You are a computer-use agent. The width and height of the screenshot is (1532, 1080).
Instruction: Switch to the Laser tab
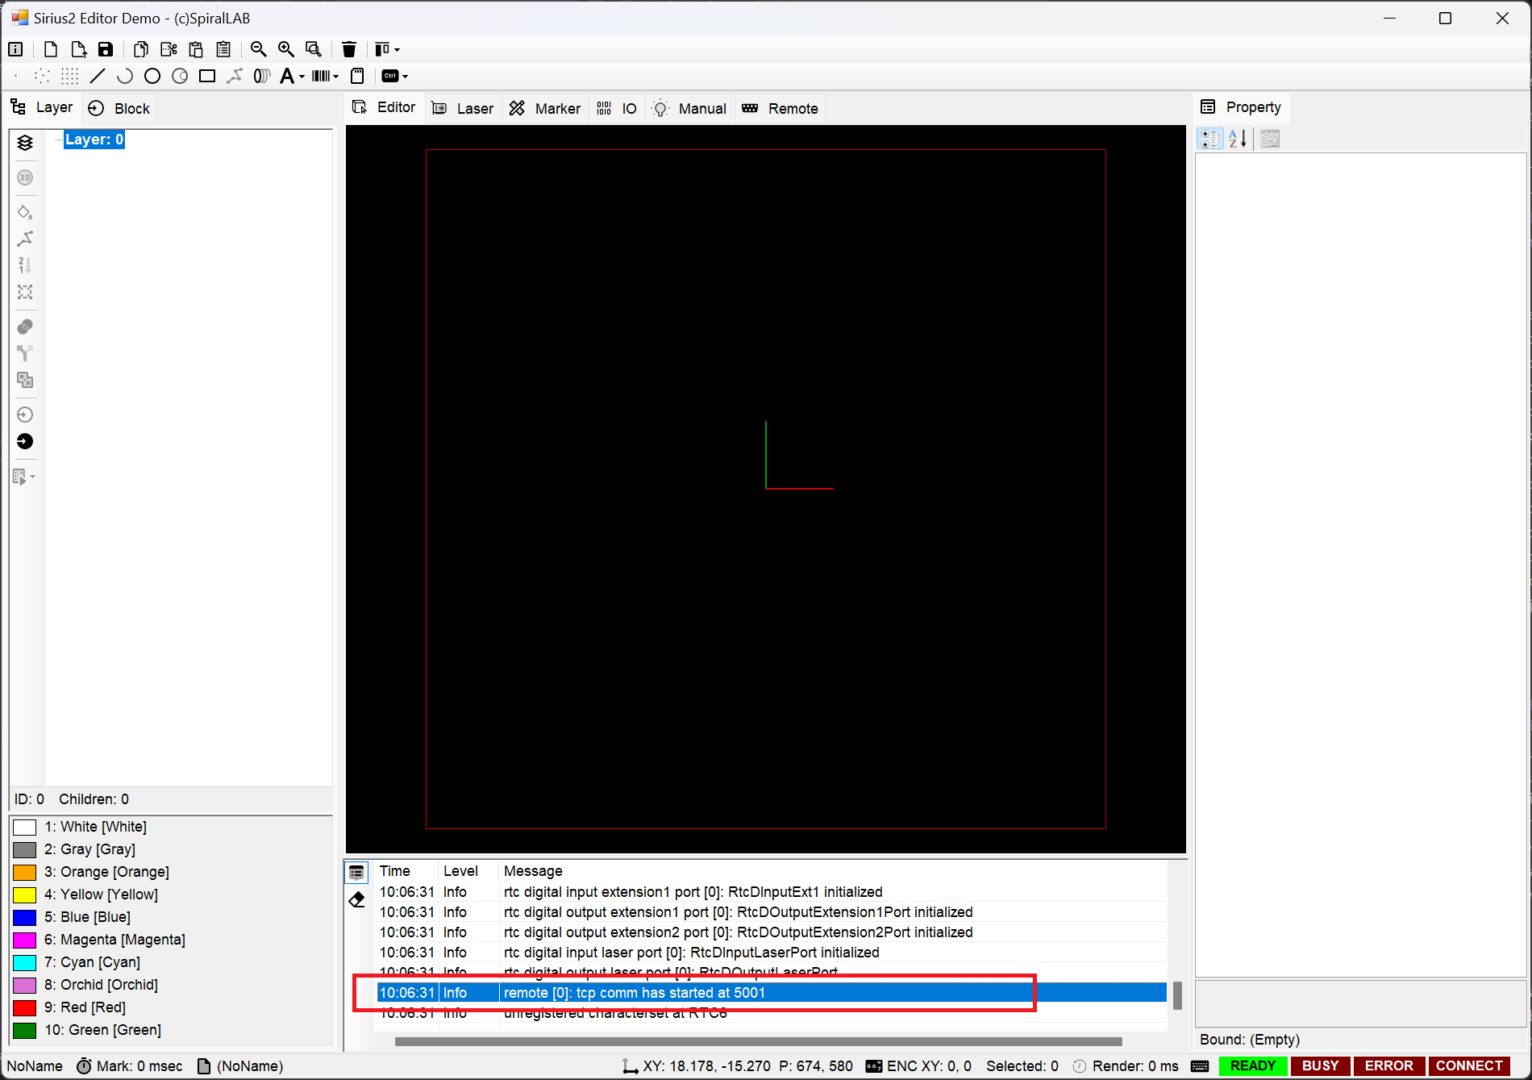point(463,108)
